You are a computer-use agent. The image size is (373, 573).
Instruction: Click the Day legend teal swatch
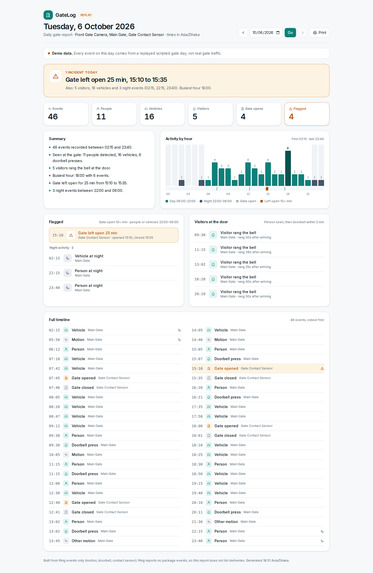[167, 201]
